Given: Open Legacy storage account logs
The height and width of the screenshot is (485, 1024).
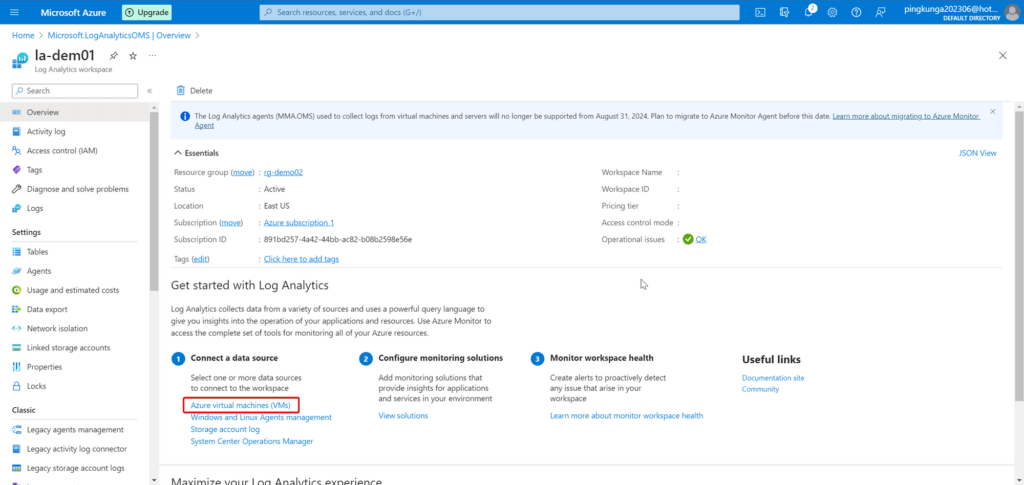Looking at the screenshot, I should point(74,468).
